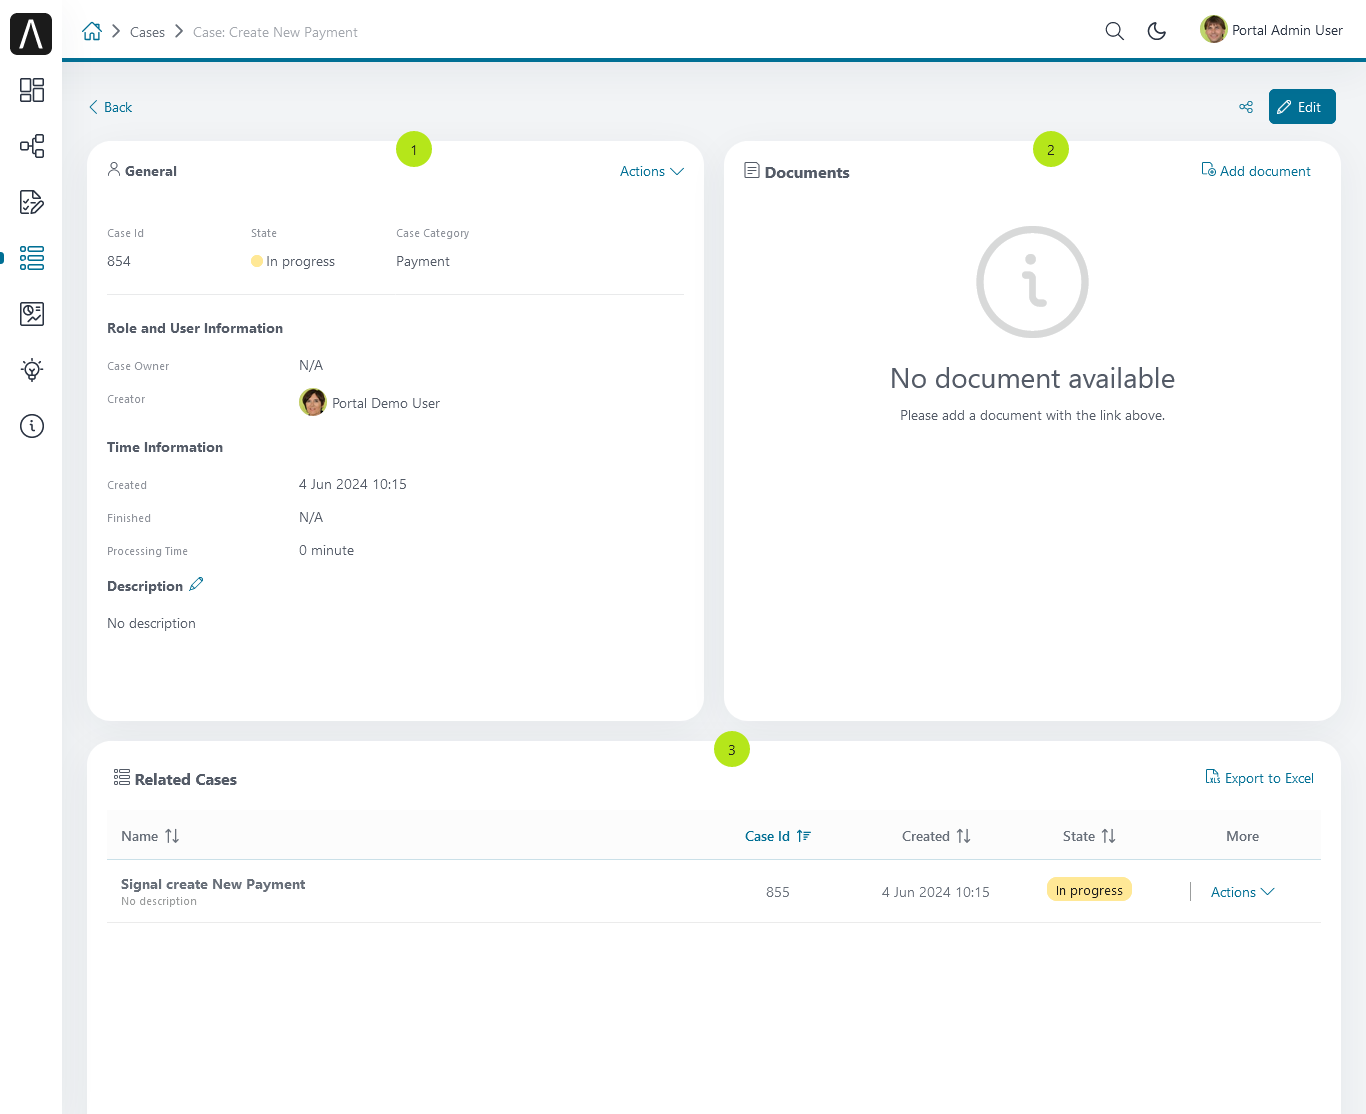Image resolution: width=1366 pixels, height=1114 pixels.
Task: Click the search magnifier icon
Action: tap(1114, 31)
